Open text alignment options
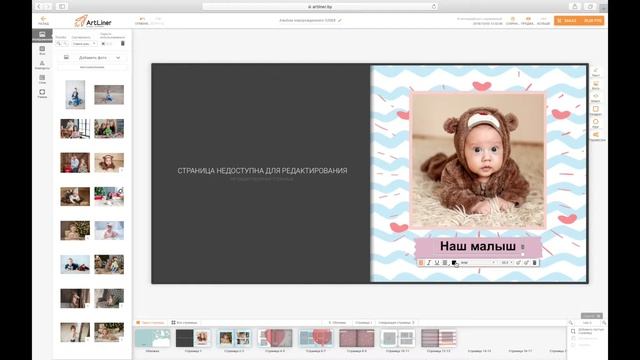640x360 pixels. click(445, 263)
